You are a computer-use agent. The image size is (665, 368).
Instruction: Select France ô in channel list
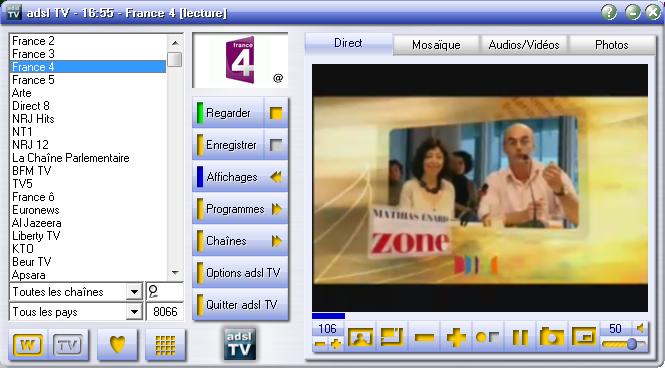point(88,197)
